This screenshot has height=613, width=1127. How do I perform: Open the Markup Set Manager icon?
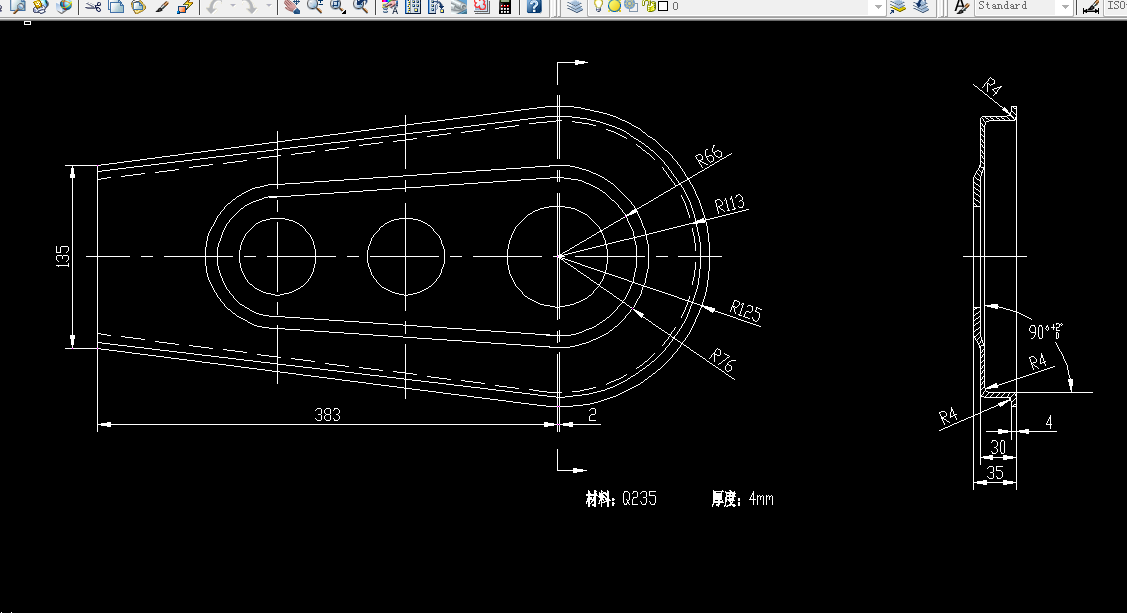pos(482,6)
